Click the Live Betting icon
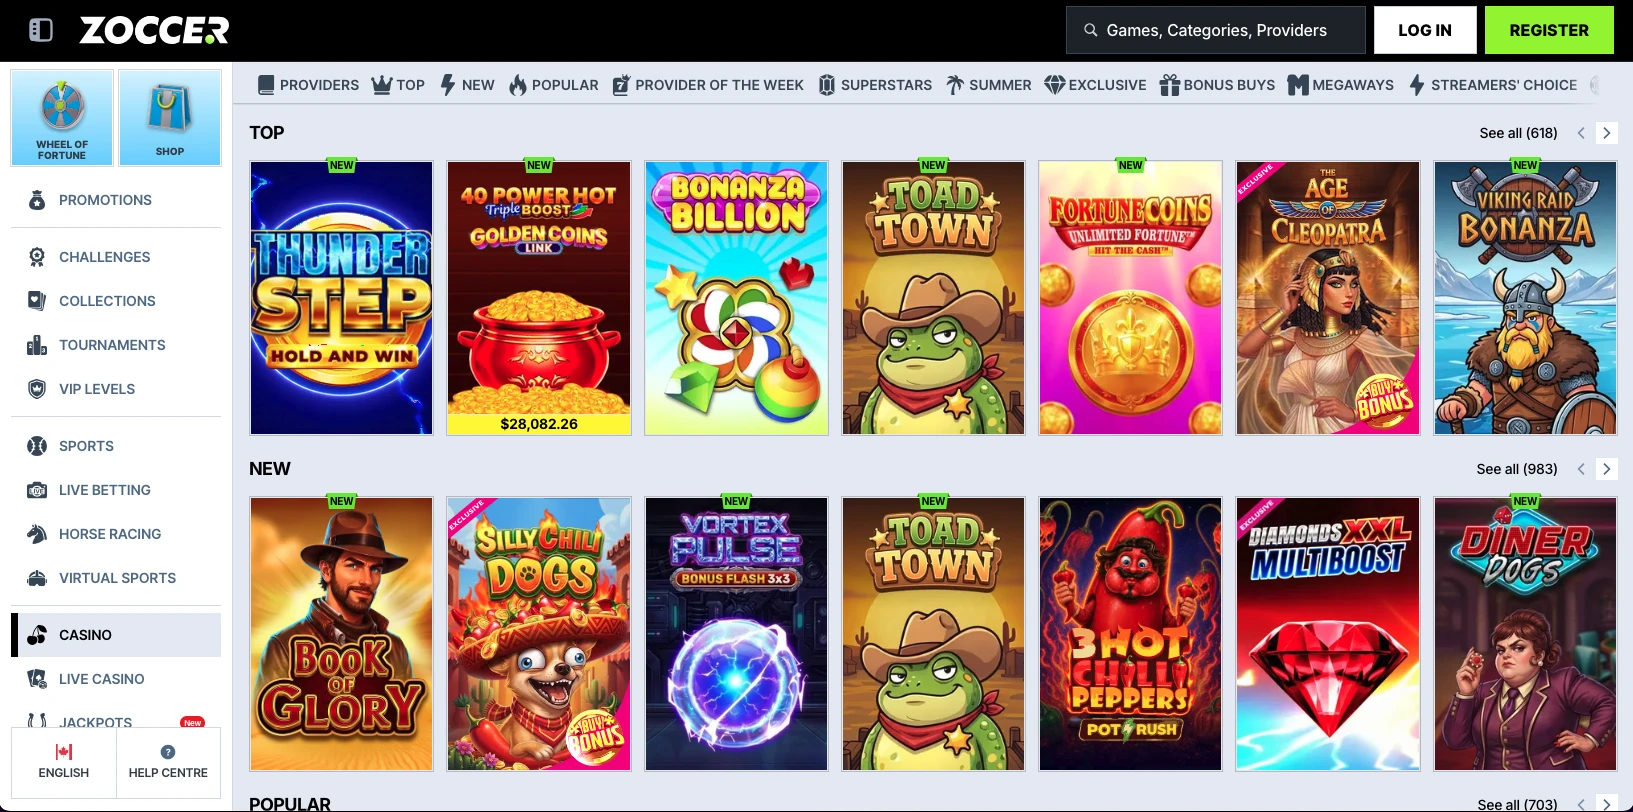 [37, 490]
